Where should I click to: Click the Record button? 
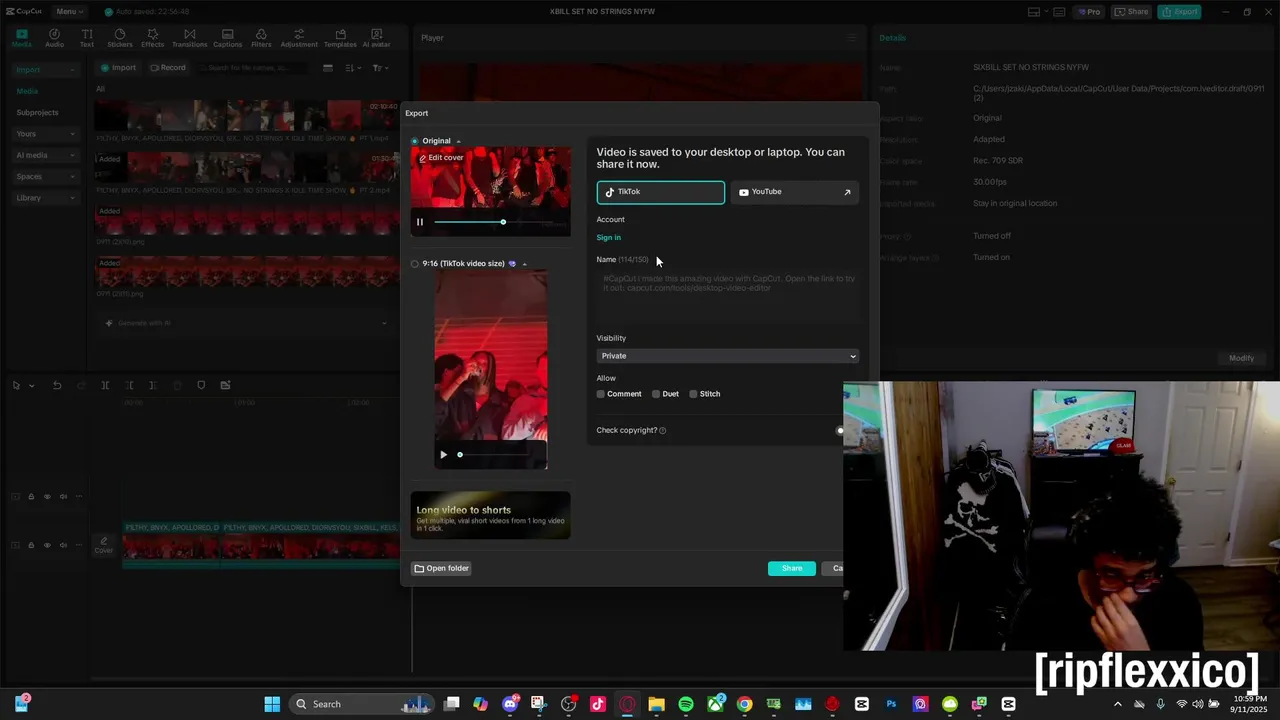coord(167,68)
